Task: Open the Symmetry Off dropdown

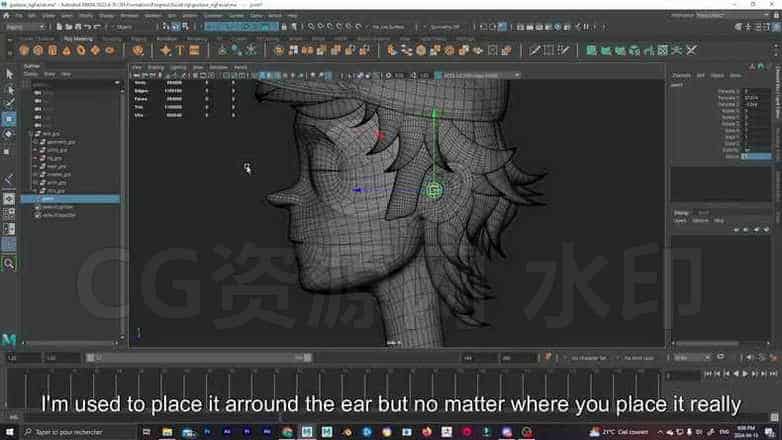Action: 444,27
